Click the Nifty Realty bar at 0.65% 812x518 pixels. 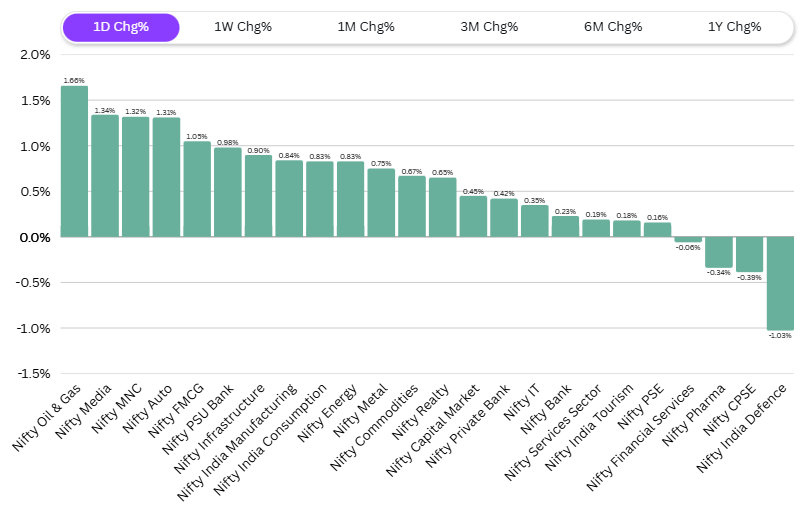443,207
